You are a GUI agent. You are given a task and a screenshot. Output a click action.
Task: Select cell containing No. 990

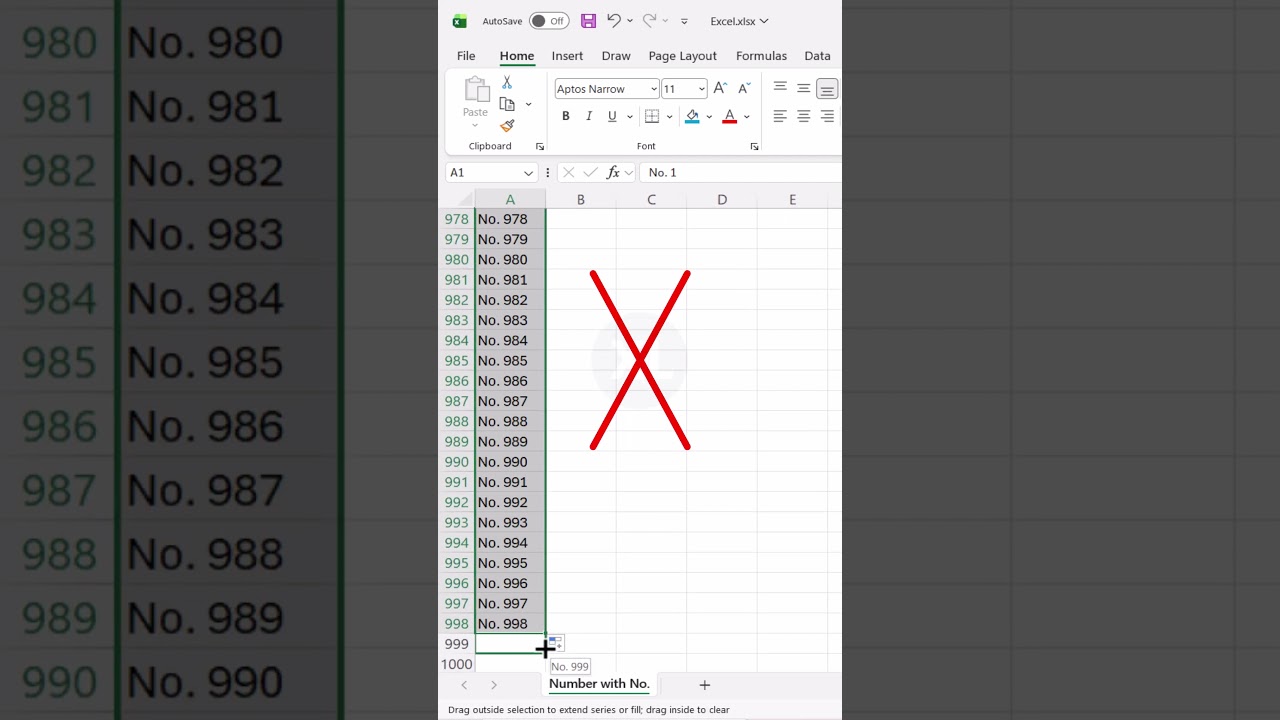[x=510, y=462]
